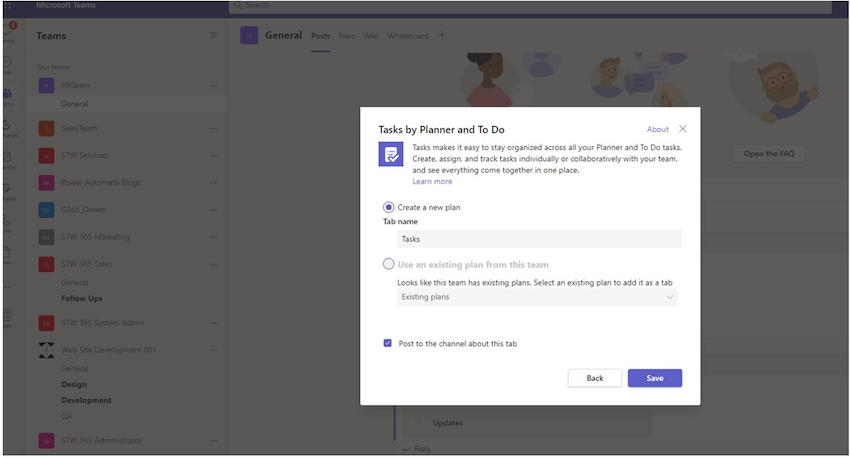Click the Save button
Screen dimensions: 850x458
[655, 378]
